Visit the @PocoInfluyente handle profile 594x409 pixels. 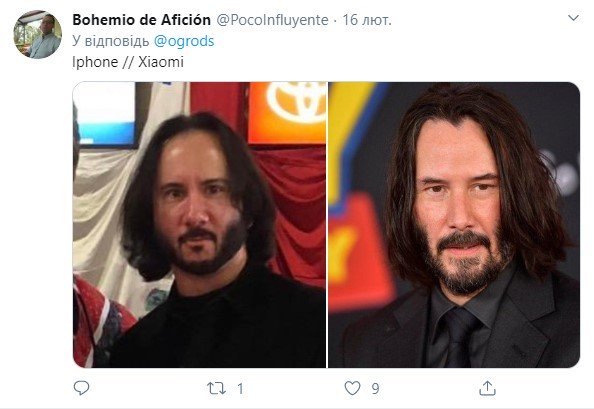[272, 20]
